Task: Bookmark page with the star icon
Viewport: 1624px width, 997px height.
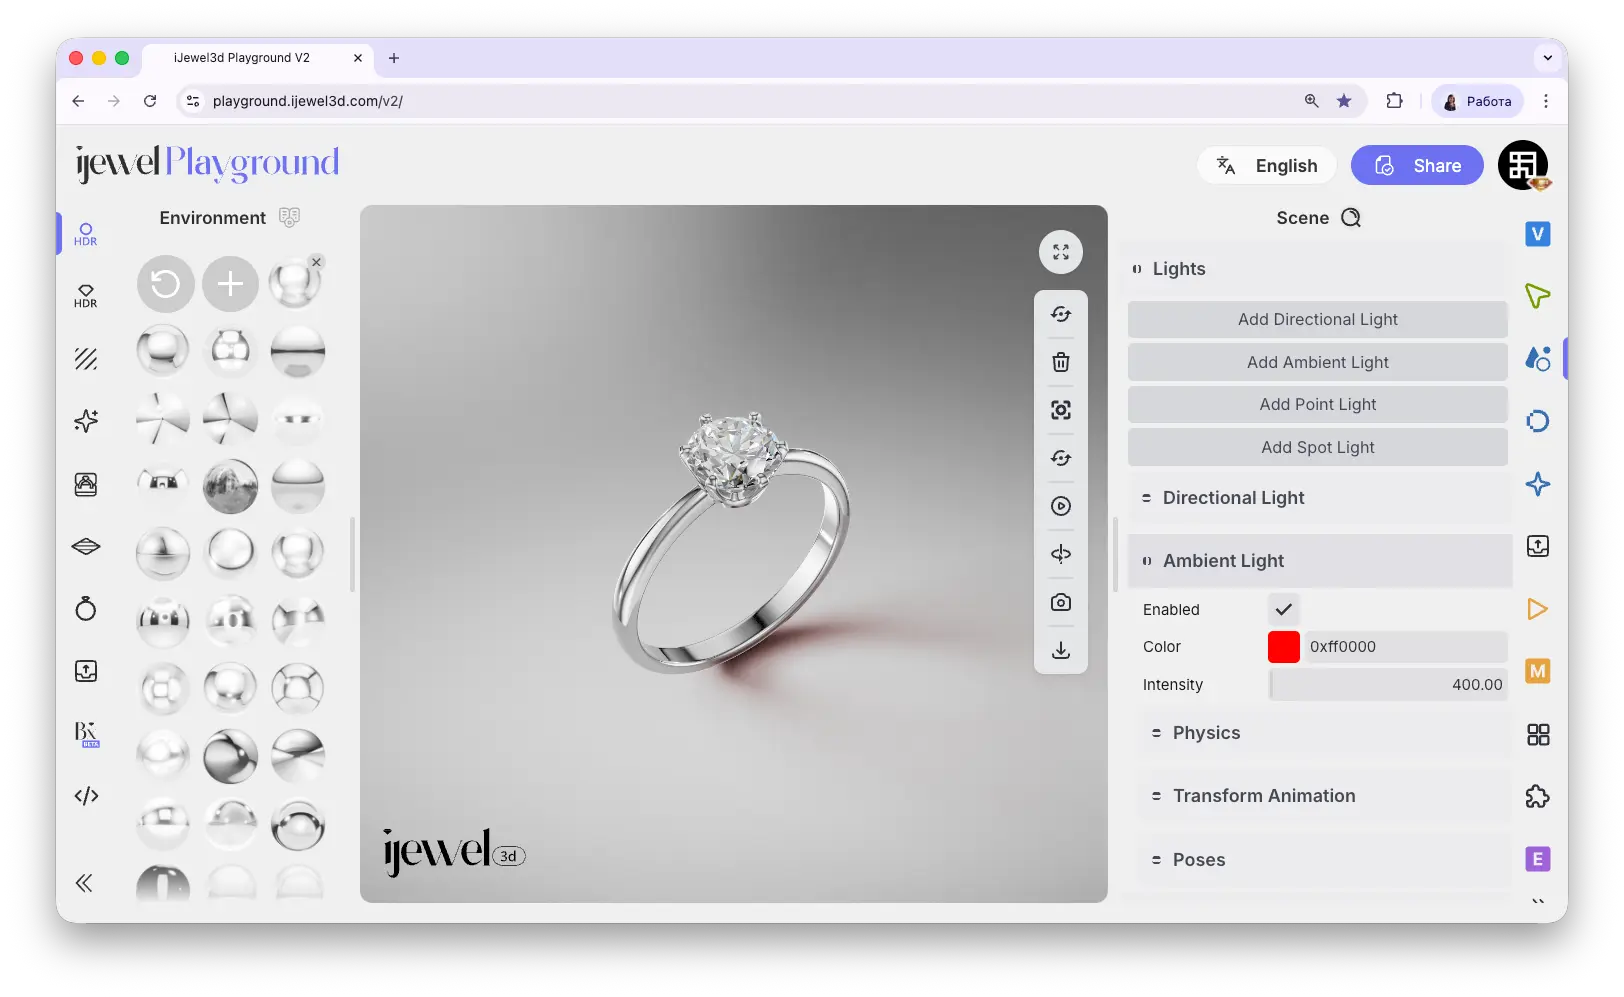Action: tap(1344, 101)
